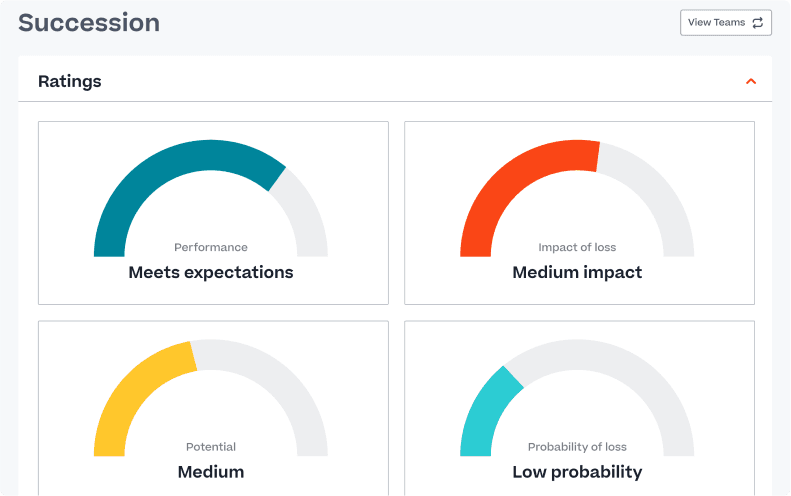Click the Potential label

tap(211, 447)
